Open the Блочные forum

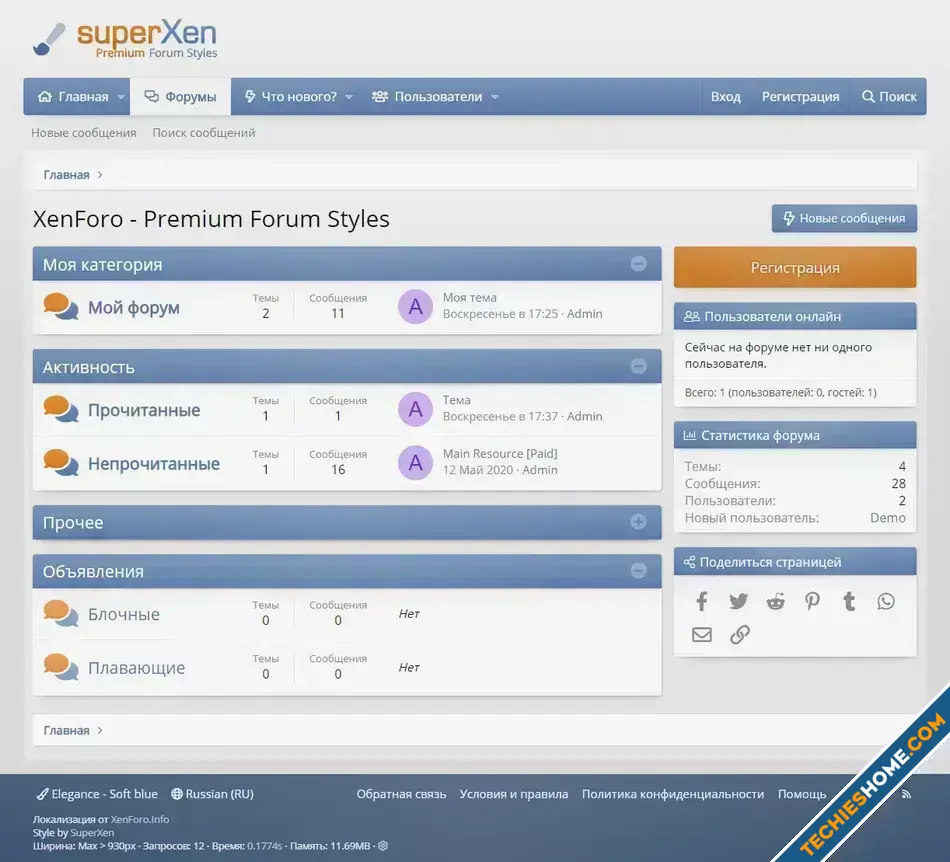(x=124, y=614)
